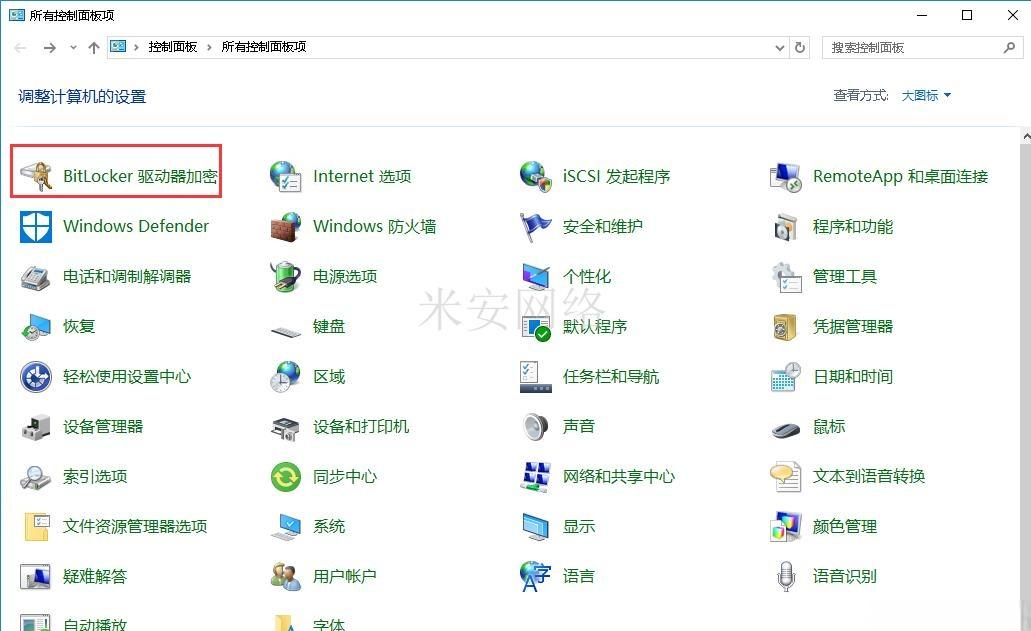1031x631 pixels.
Task: Open the 用户帐户 people icon
Action: (285, 576)
